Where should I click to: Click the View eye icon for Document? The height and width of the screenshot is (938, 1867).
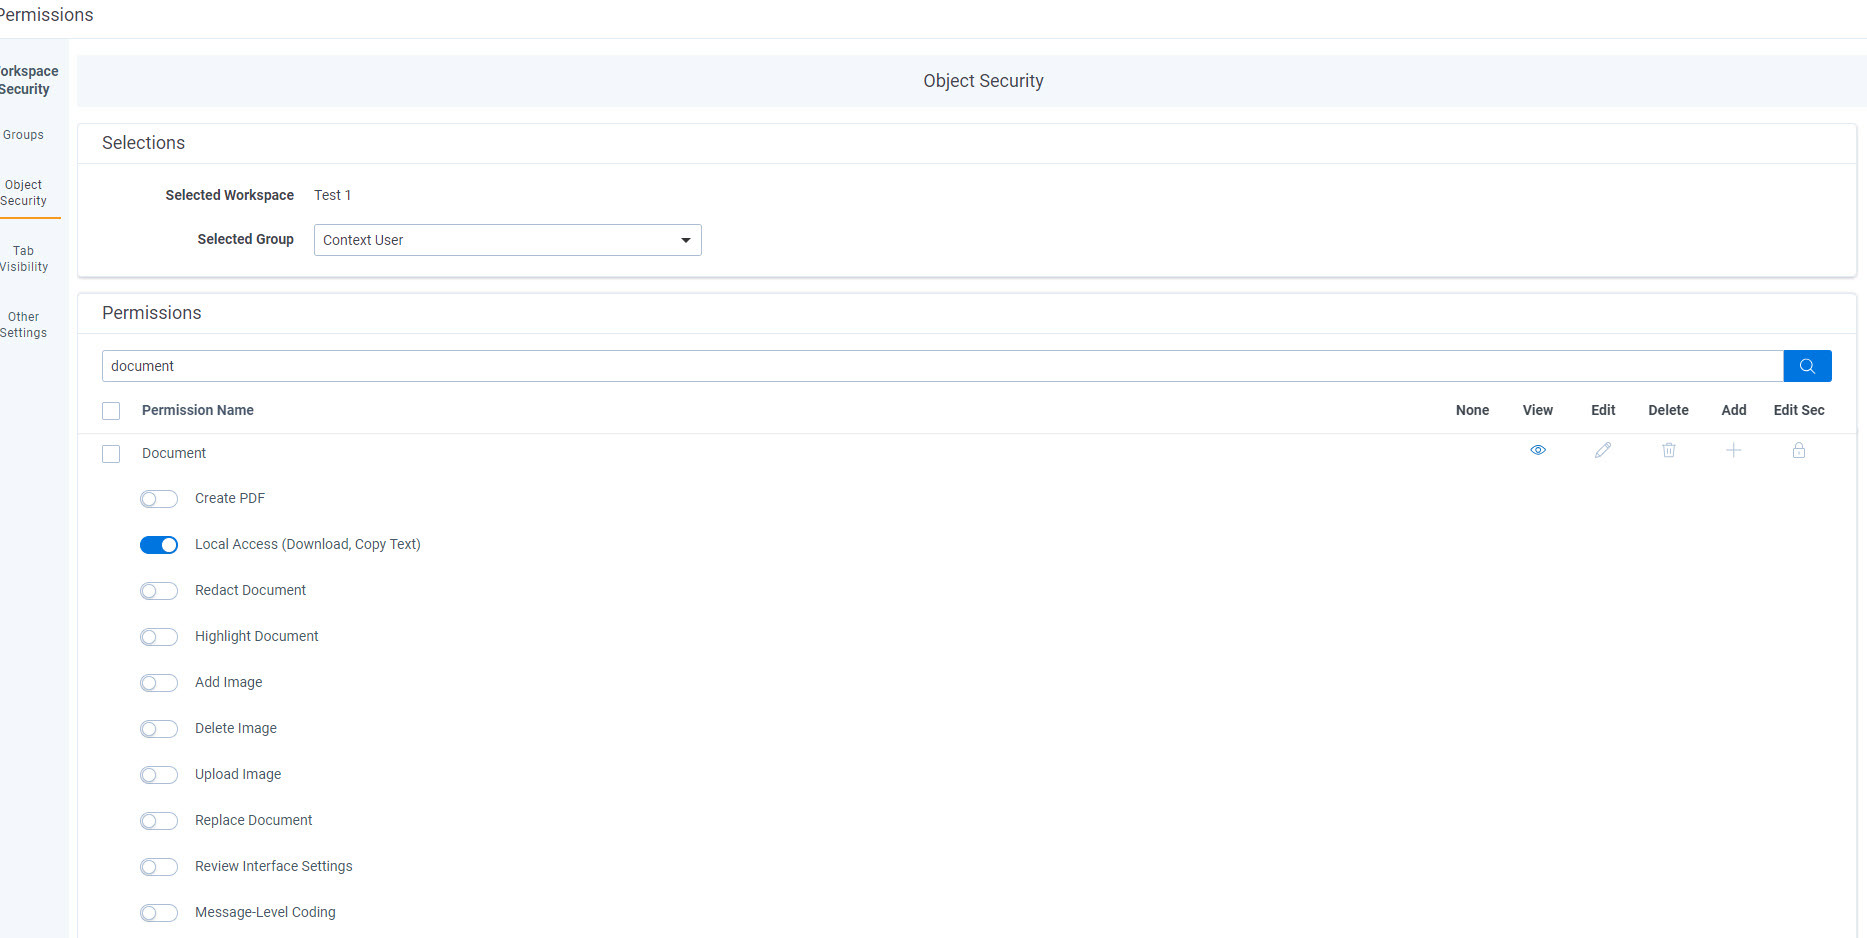coord(1538,450)
